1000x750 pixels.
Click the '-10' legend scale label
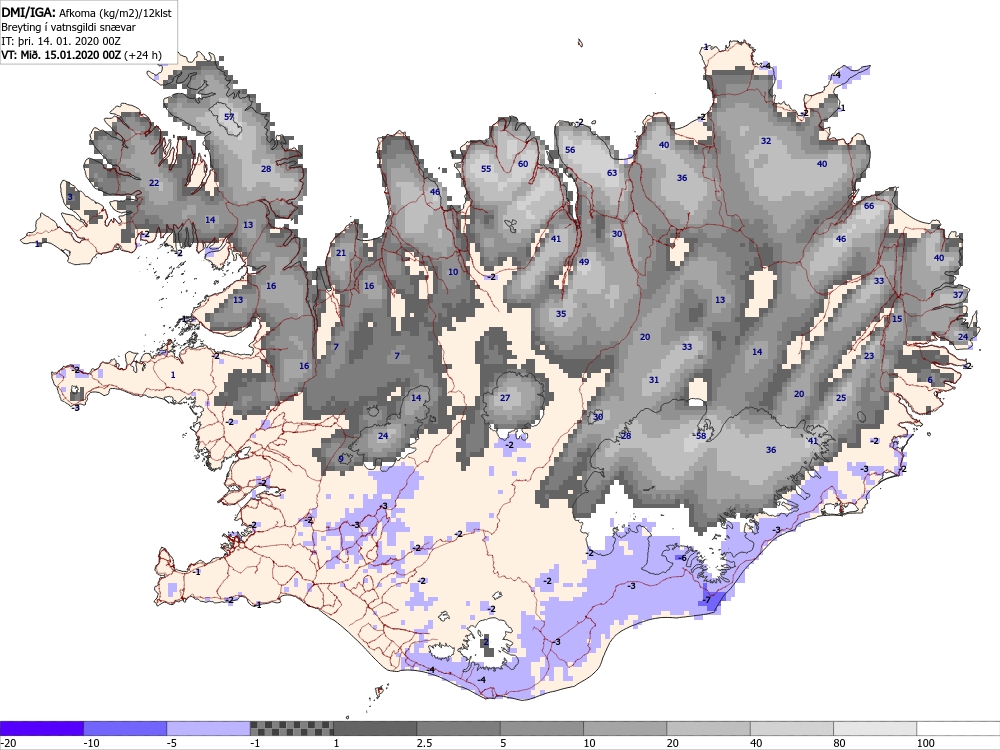click(92, 743)
